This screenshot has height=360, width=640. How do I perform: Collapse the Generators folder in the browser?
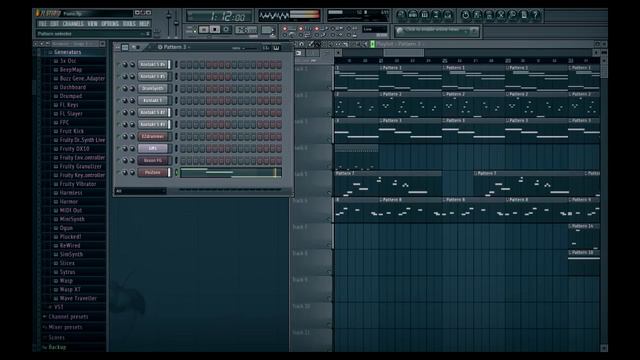click(x=67, y=52)
